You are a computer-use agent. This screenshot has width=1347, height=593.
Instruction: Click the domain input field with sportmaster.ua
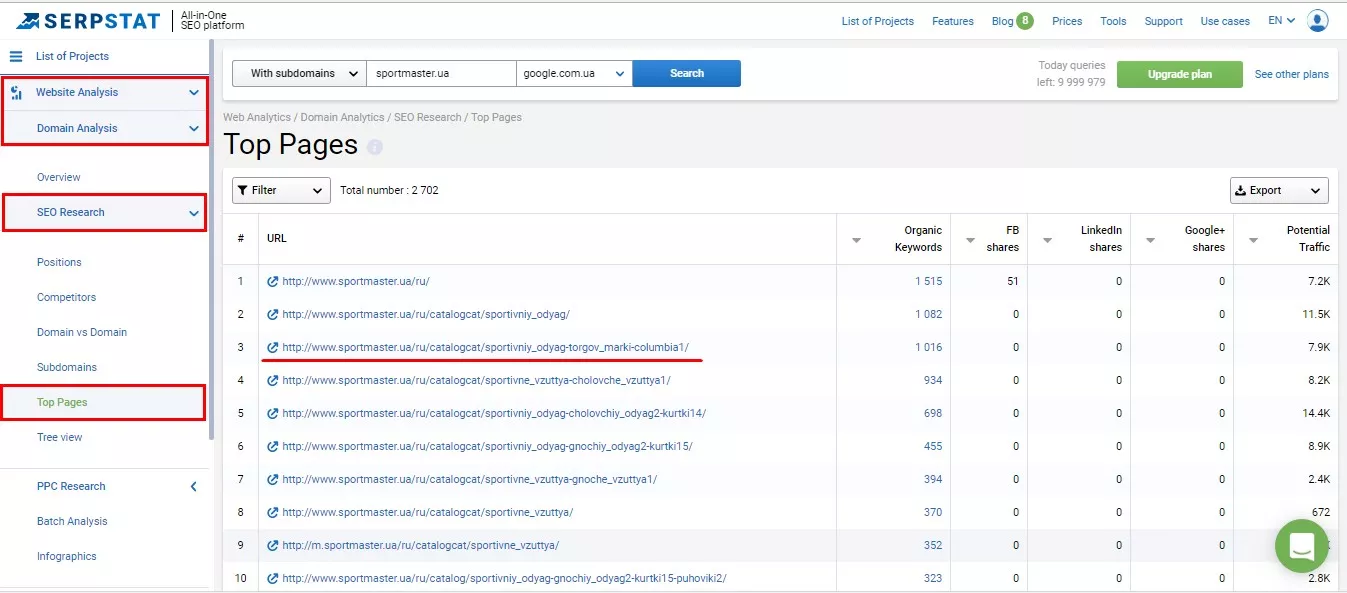click(x=441, y=73)
